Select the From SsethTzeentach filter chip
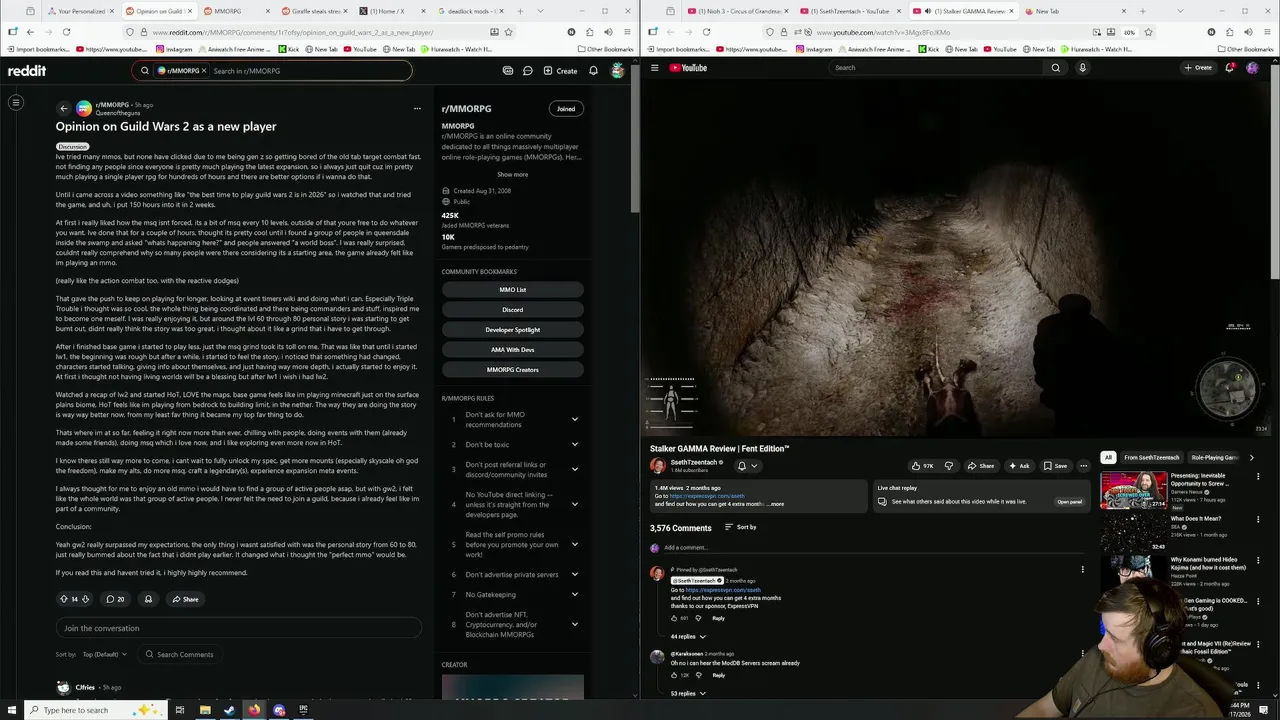This screenshot has width=1280, height=720. [1151, 457]
